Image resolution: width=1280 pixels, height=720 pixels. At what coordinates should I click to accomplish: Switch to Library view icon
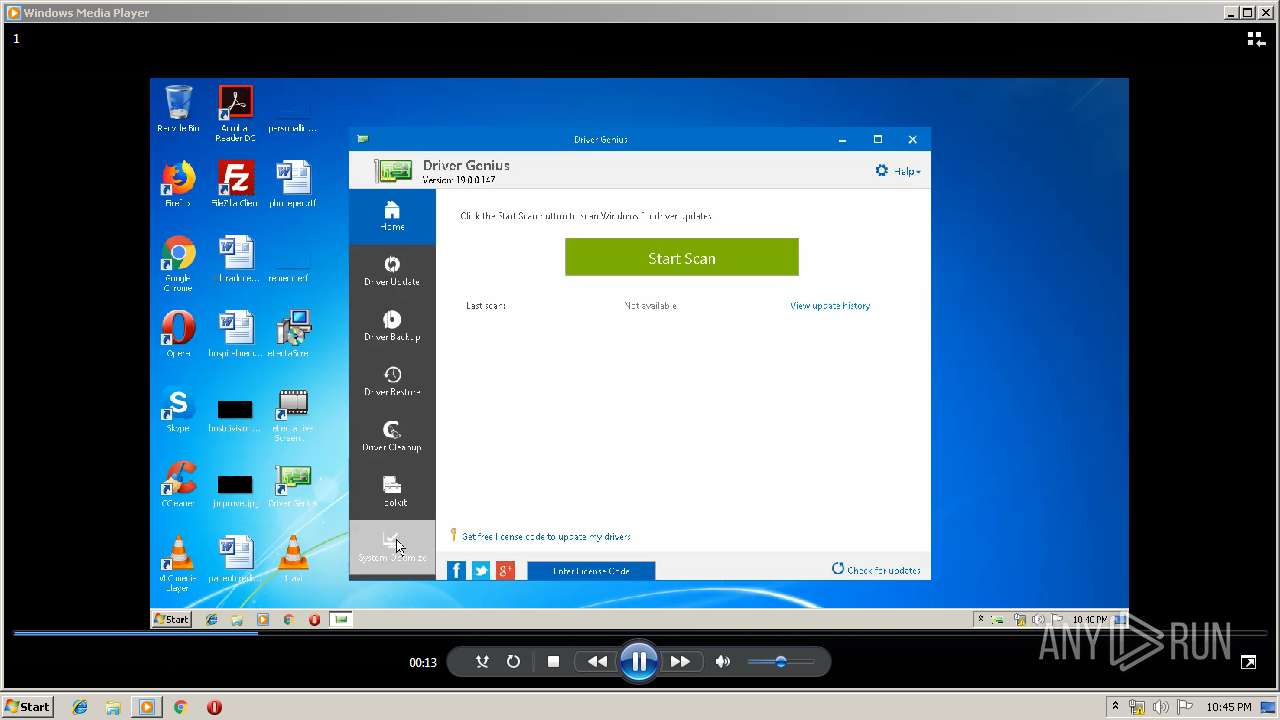1255,39
